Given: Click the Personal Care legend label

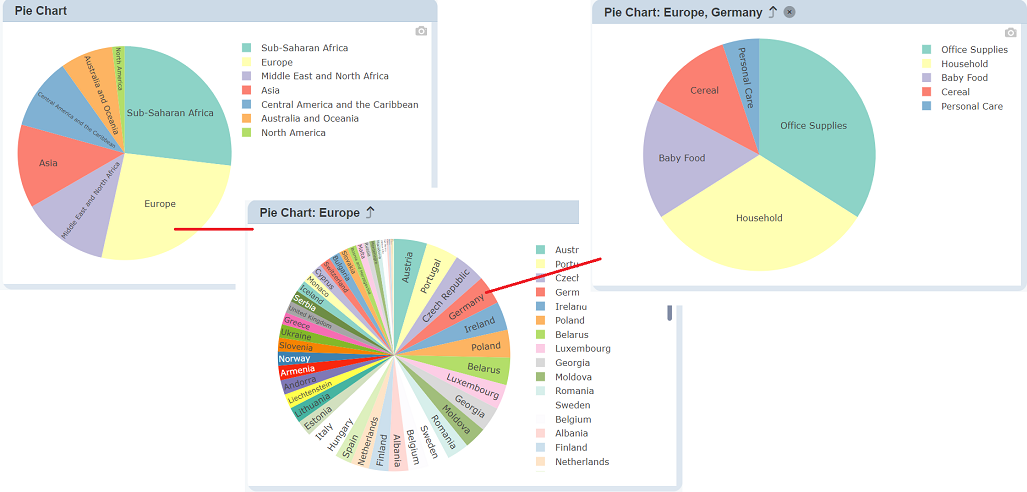Looking at the screenshot, I should click(x=971, y=106).
